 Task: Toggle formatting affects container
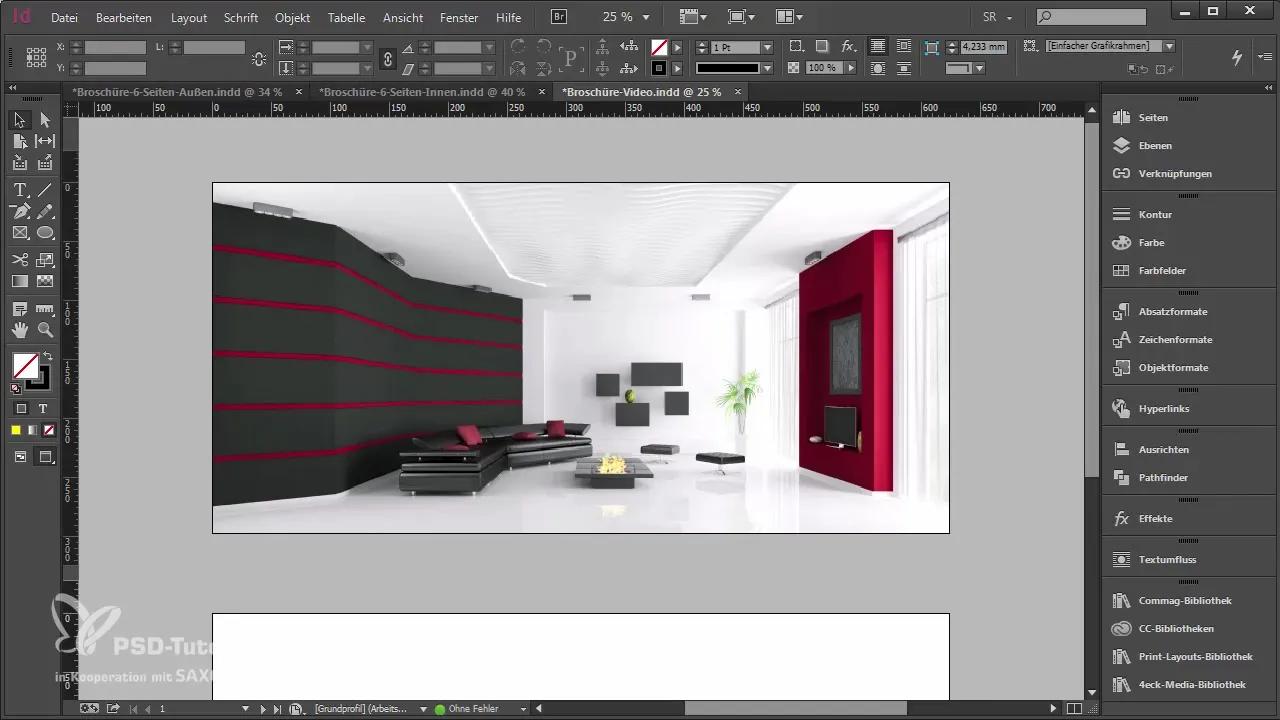21,408
